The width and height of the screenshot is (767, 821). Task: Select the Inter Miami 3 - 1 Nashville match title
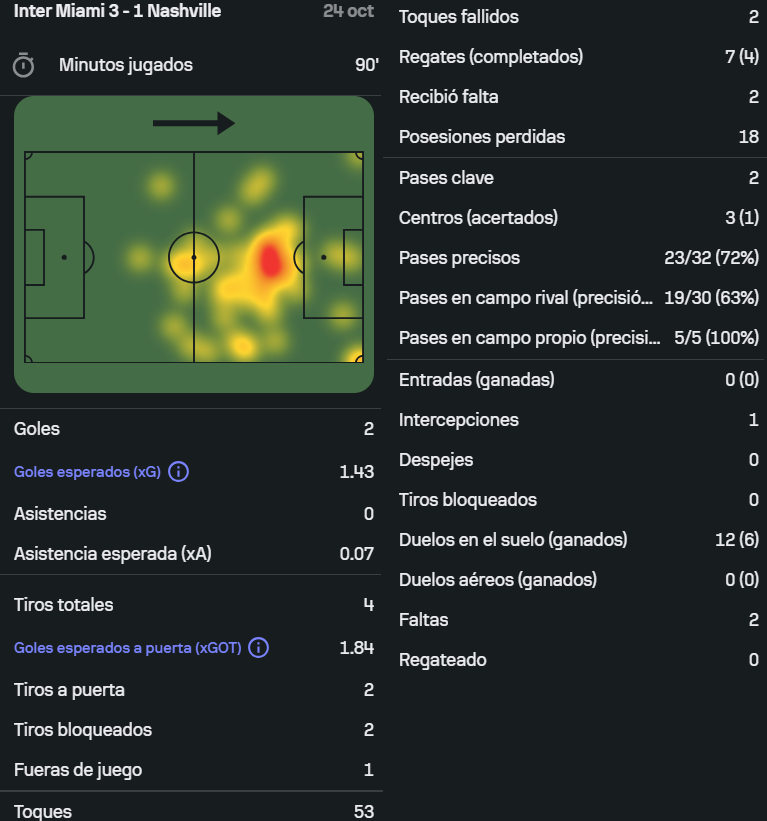pos(118,12)
